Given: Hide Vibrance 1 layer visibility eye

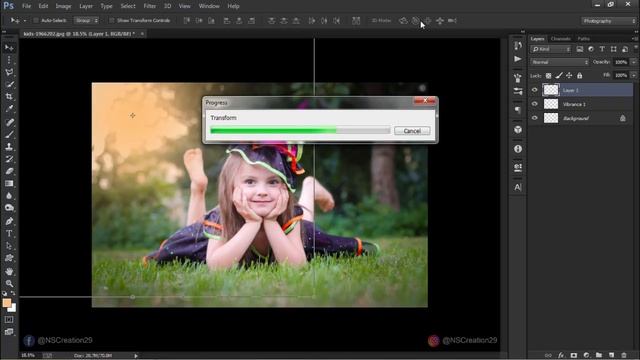Looking at the screenshot, I should [534, 104].
